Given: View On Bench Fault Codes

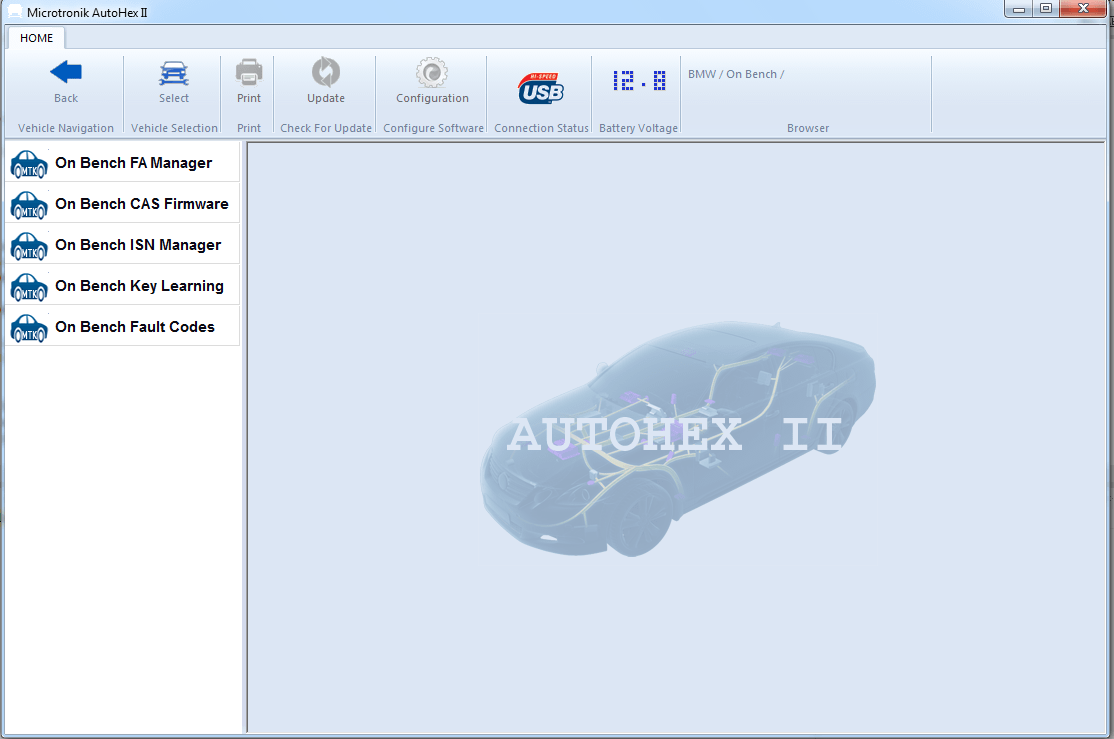Looking at the screenshot, I should click(134, 326).
